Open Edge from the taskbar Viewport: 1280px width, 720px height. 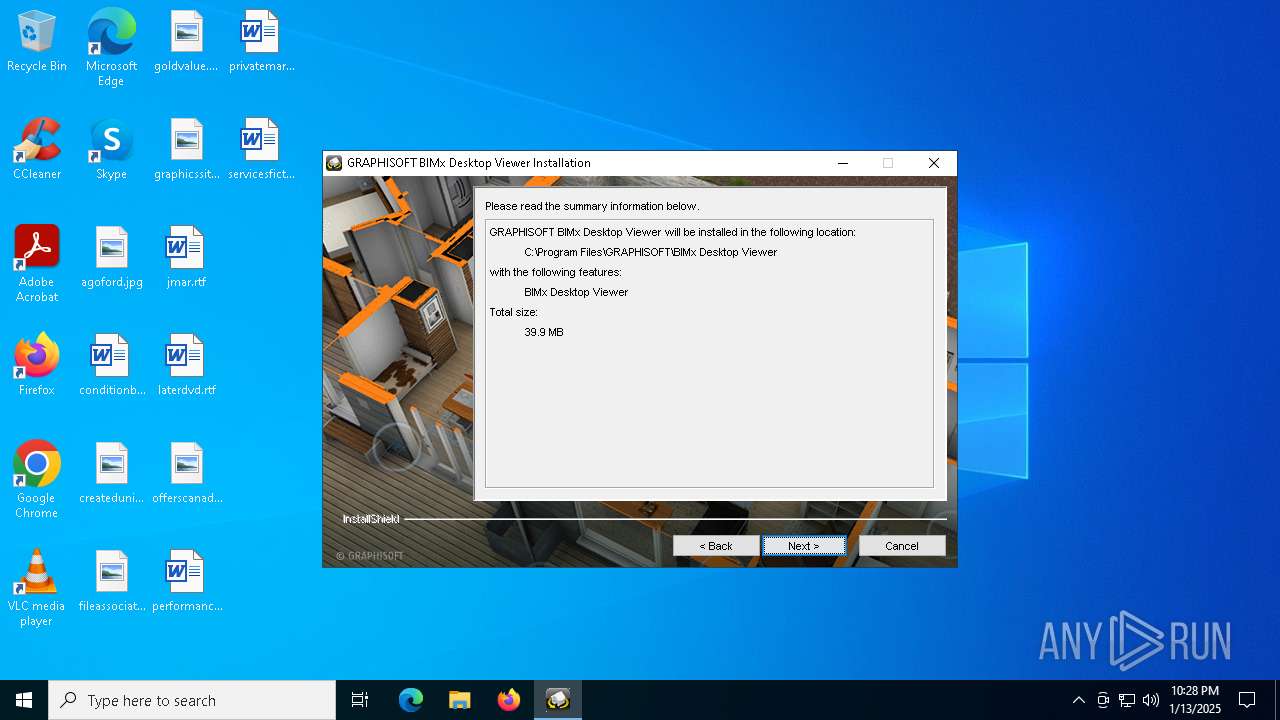(x=411, y=701)
